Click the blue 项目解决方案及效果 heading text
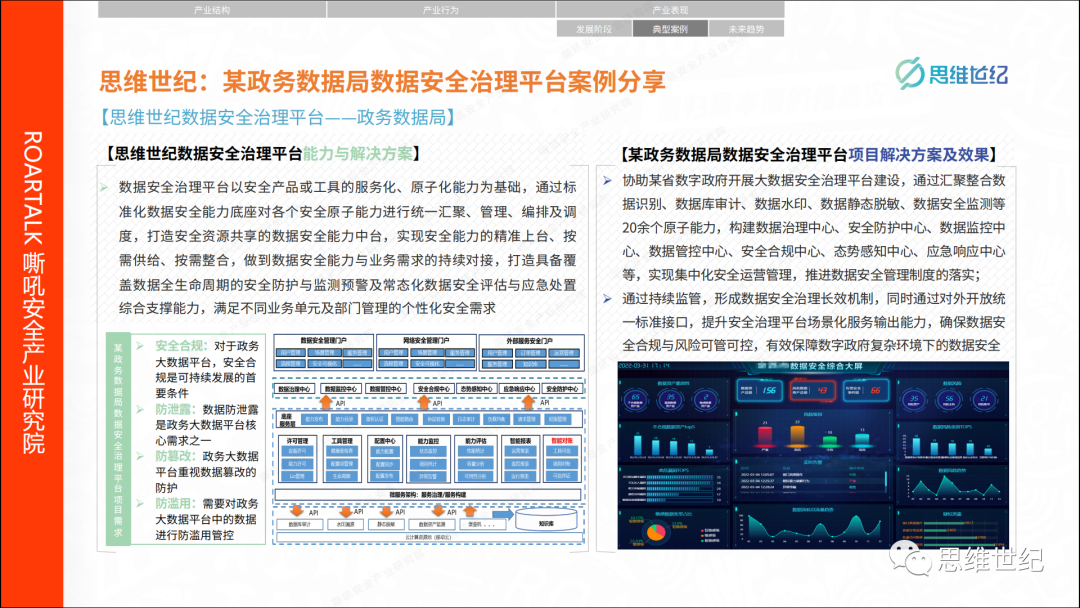 click(x=919, y=155)
